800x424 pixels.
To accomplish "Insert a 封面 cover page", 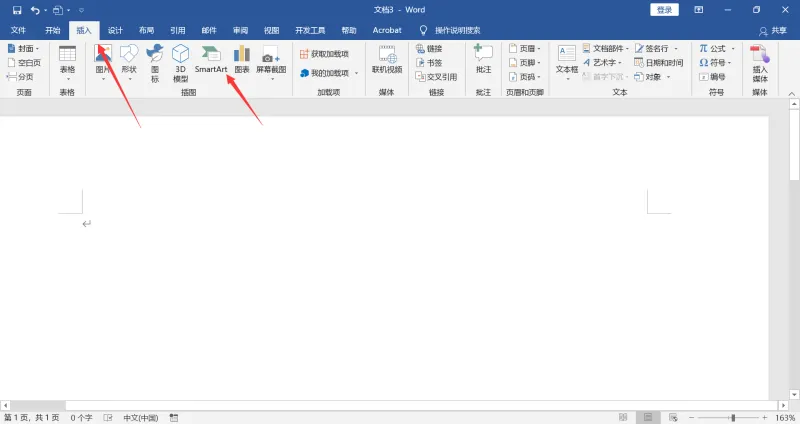I will 23,48.
